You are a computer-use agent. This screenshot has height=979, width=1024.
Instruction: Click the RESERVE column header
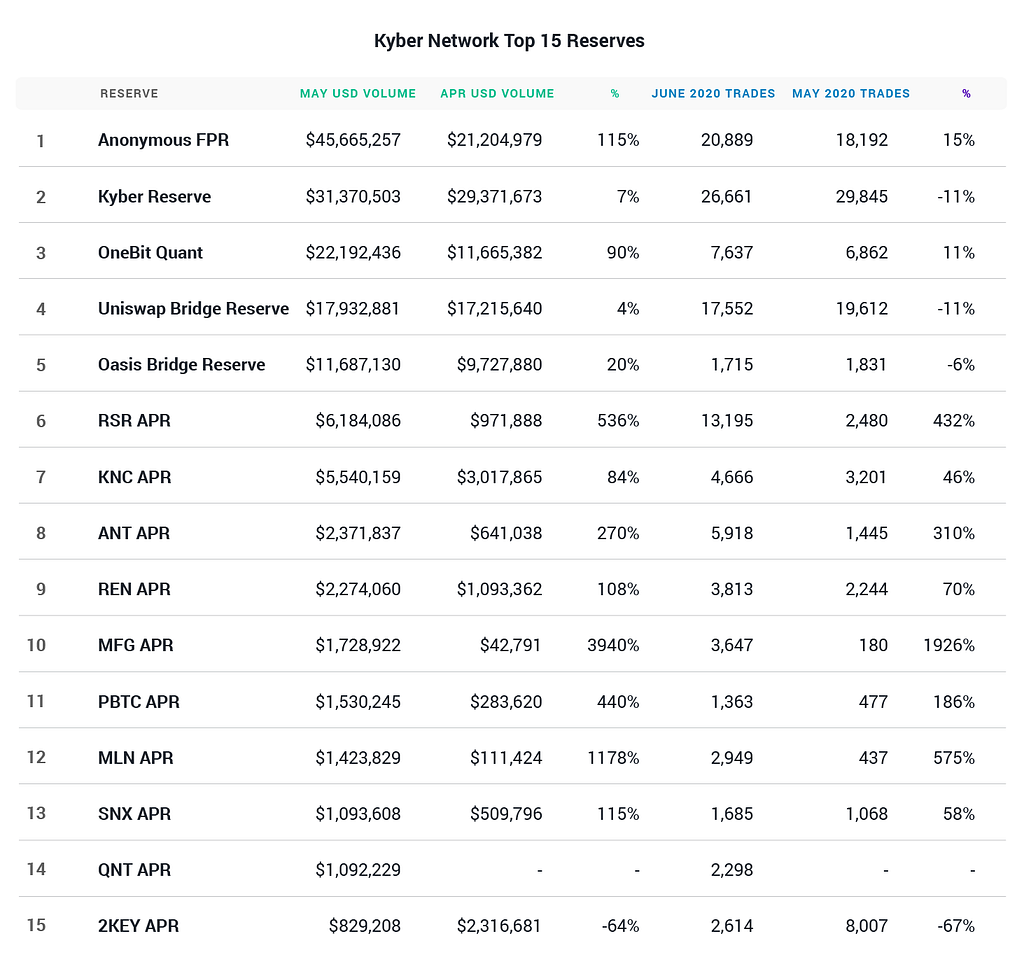(x=129, y=94)
